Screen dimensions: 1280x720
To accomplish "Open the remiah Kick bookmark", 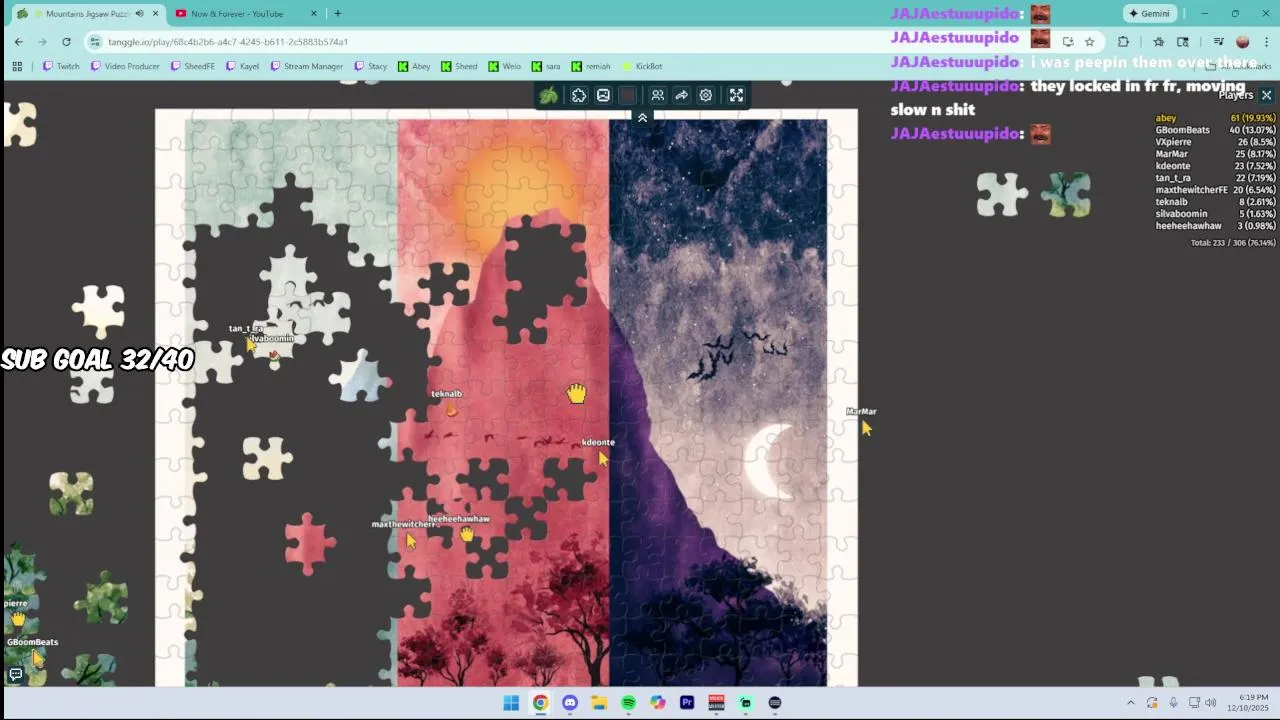I will (x=591, y=66).
